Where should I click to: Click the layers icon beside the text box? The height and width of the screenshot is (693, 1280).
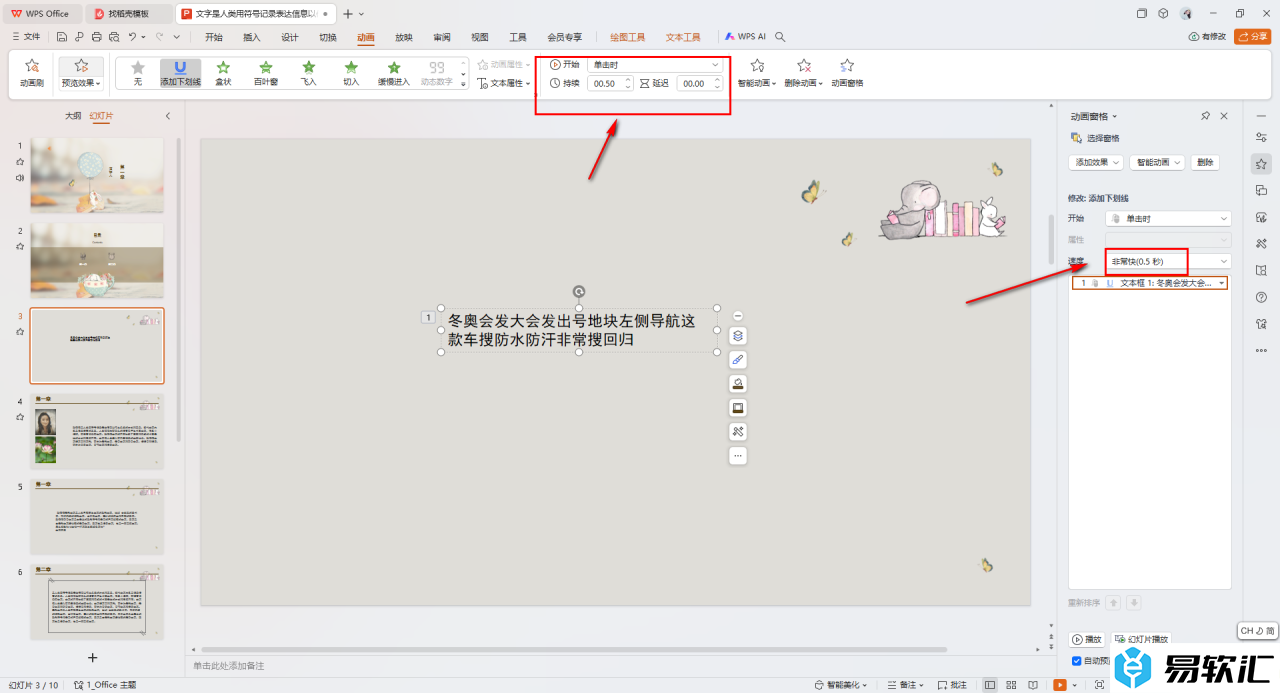[738, 336]
